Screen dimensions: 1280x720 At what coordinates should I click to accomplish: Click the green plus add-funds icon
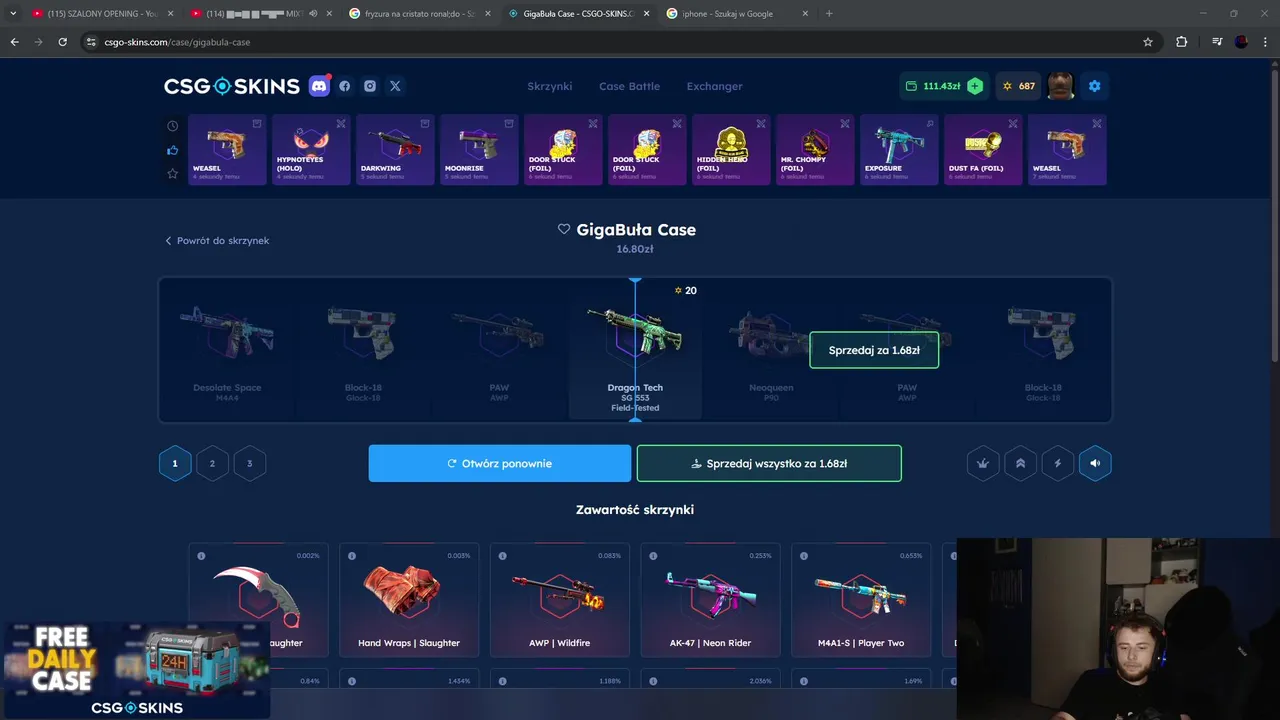[975, 86]
